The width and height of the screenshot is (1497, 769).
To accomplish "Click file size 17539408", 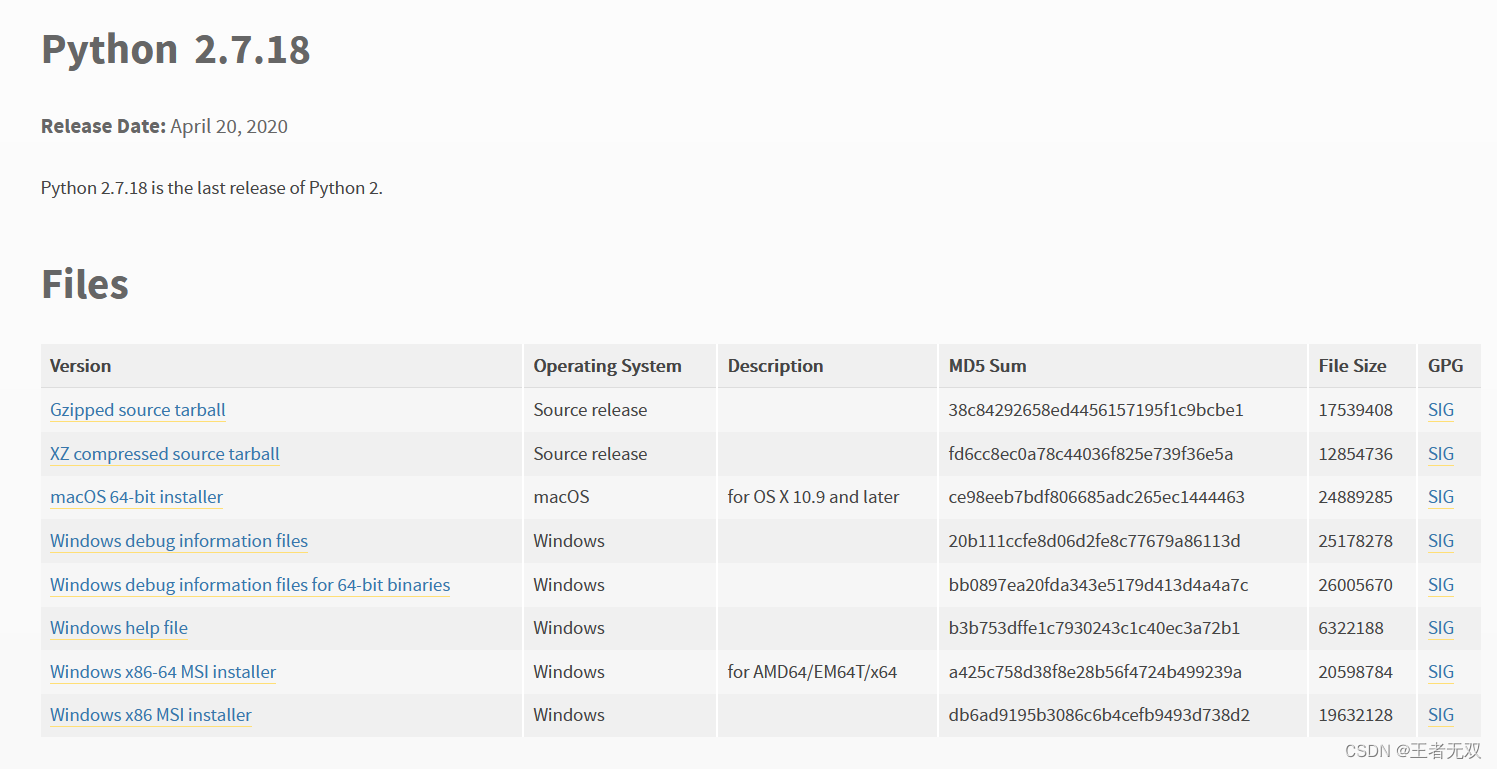I will click(x=1355, y=410).
